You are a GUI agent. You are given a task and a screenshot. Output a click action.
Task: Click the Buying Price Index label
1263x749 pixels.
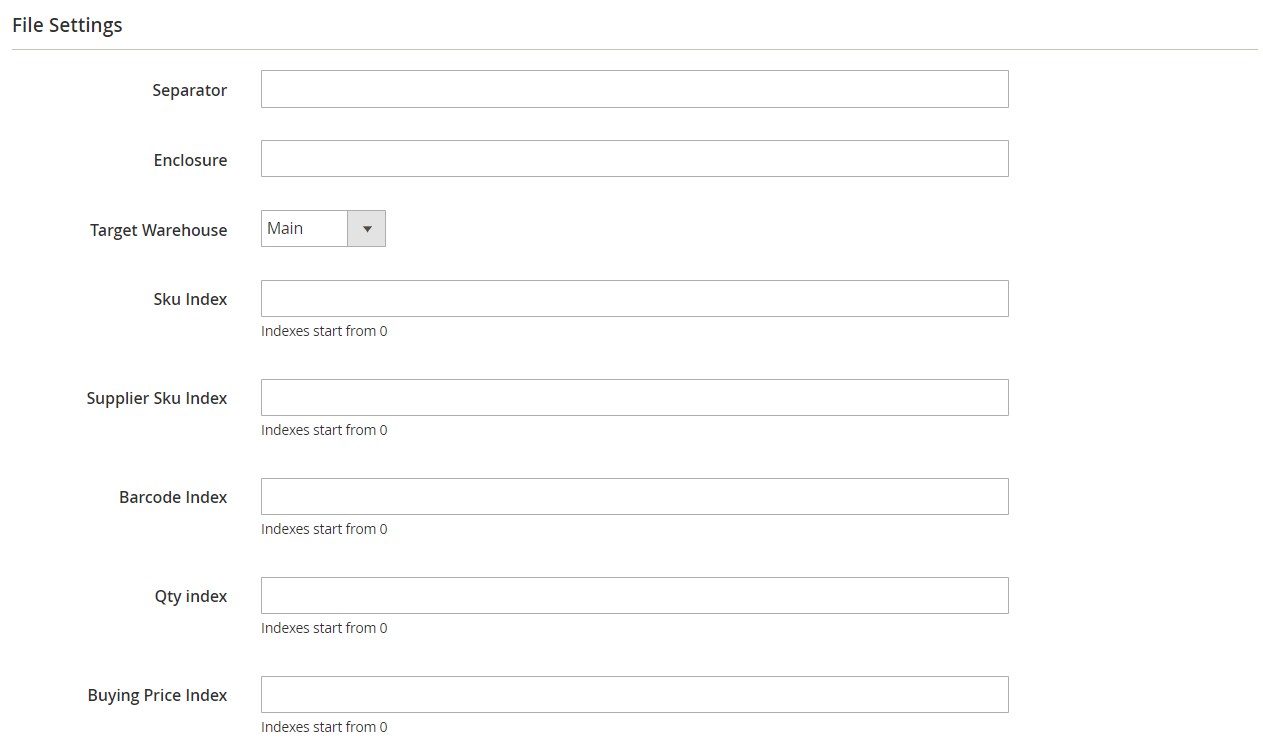coord(157,695)
